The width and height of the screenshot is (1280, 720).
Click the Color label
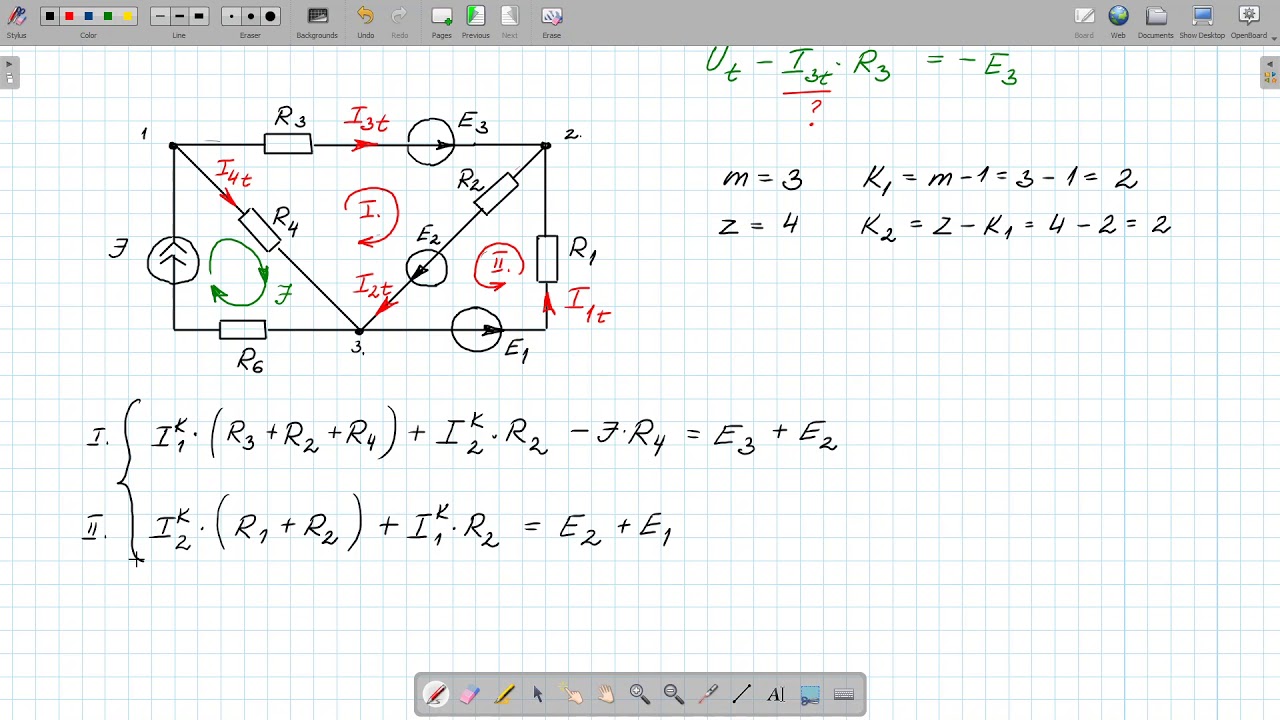point(88,35)
